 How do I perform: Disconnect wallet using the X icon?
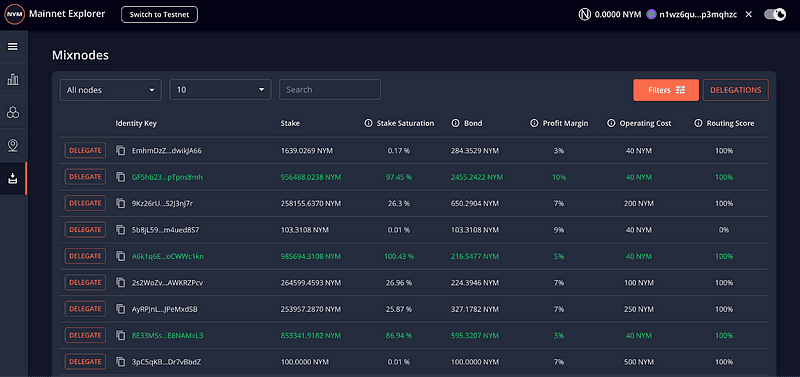(x=748, y=15)
